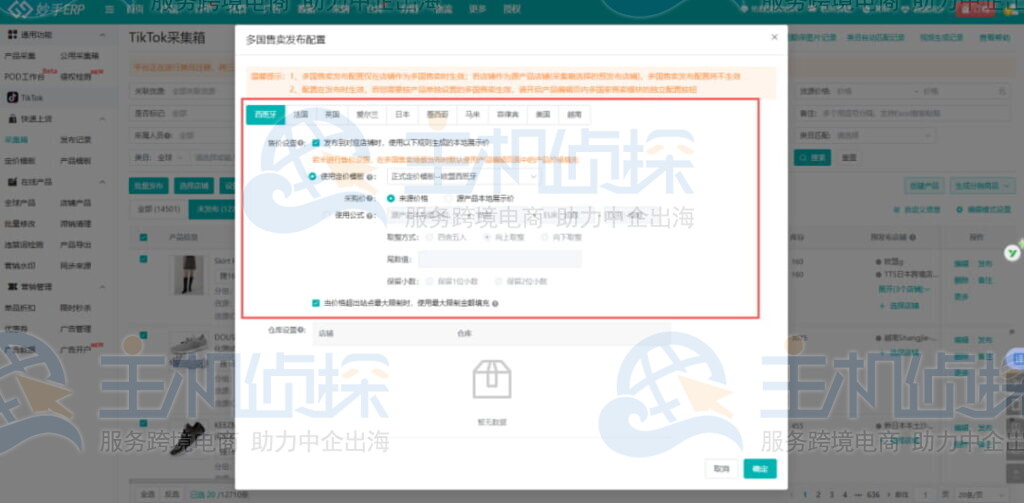
Task: Select the 西班牙 country tab
Action: click(x=265, y=114)
